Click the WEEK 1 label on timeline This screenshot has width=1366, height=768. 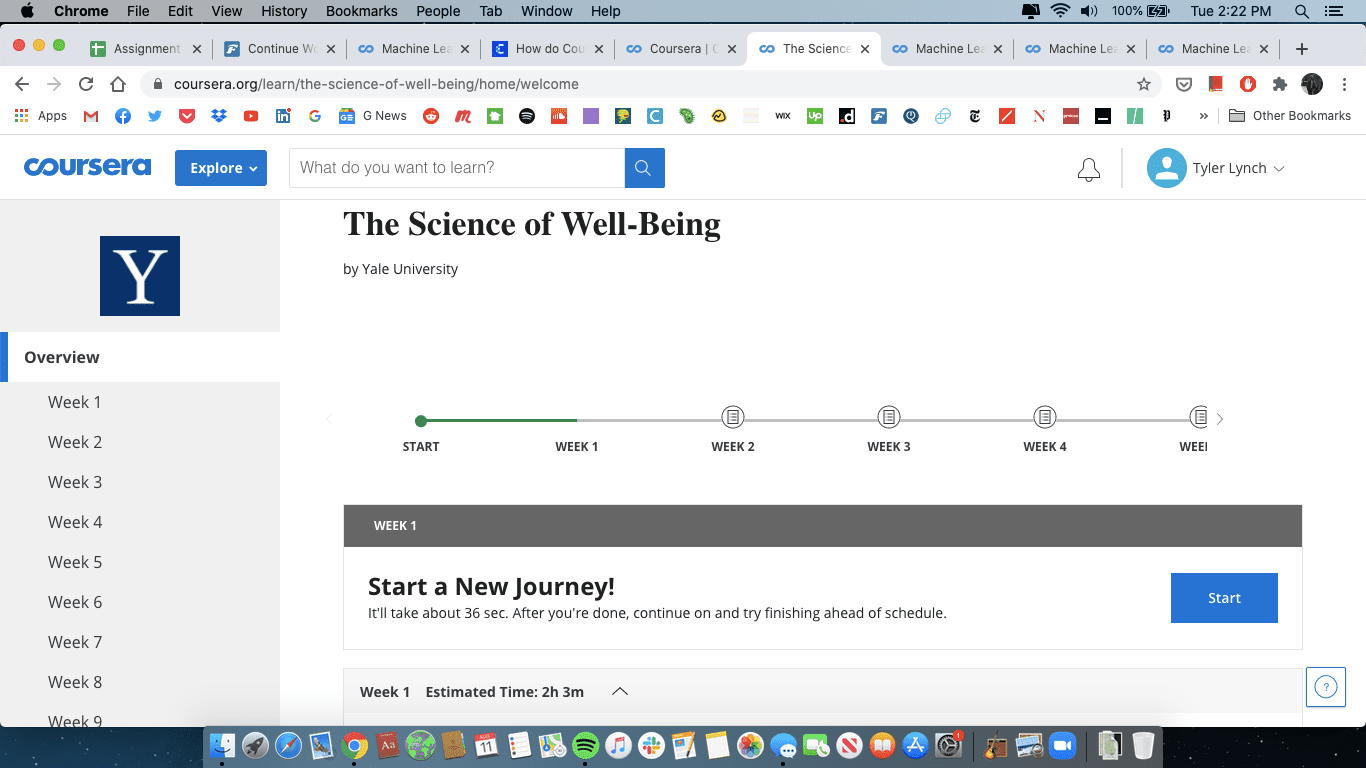coord(577,447)
